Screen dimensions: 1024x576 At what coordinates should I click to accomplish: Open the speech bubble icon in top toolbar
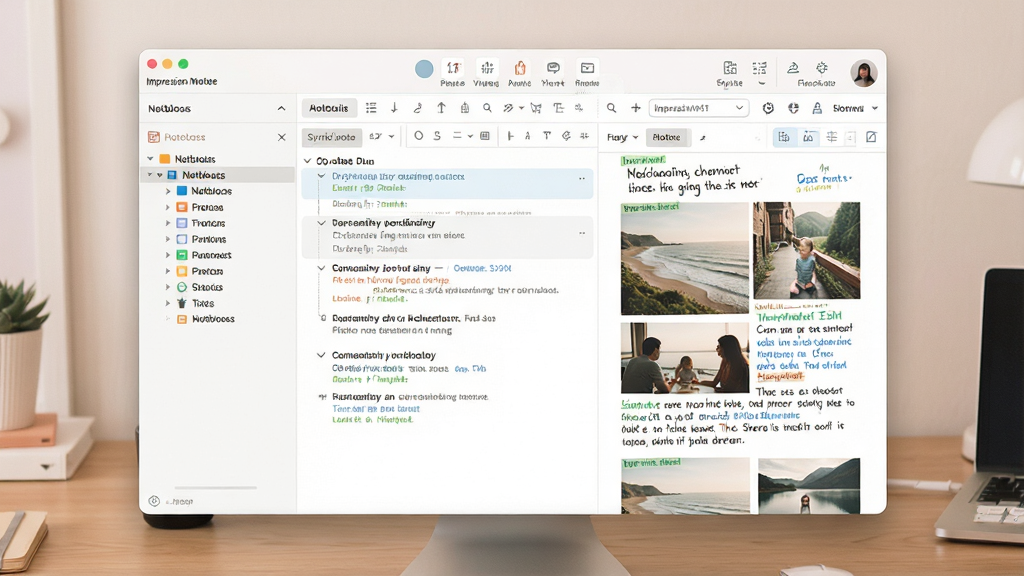553,68
